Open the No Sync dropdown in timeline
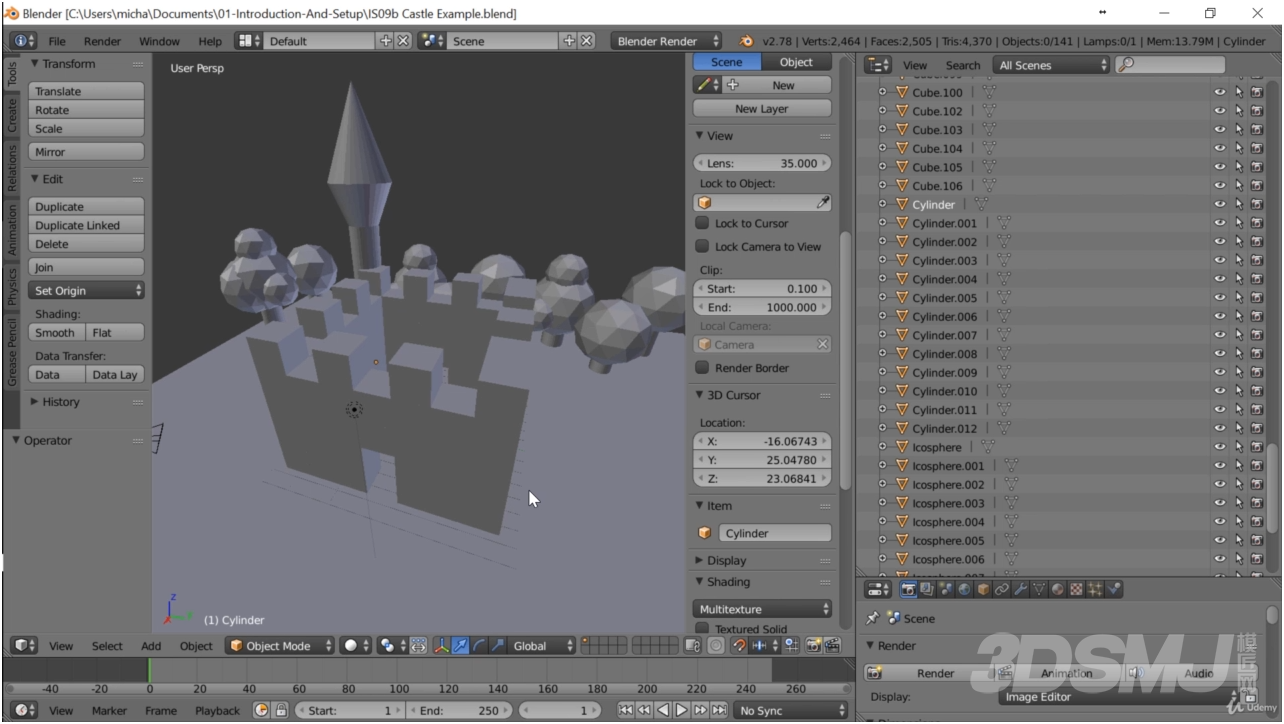Viewport: 1284px width, 724px height. pos(791,710)
